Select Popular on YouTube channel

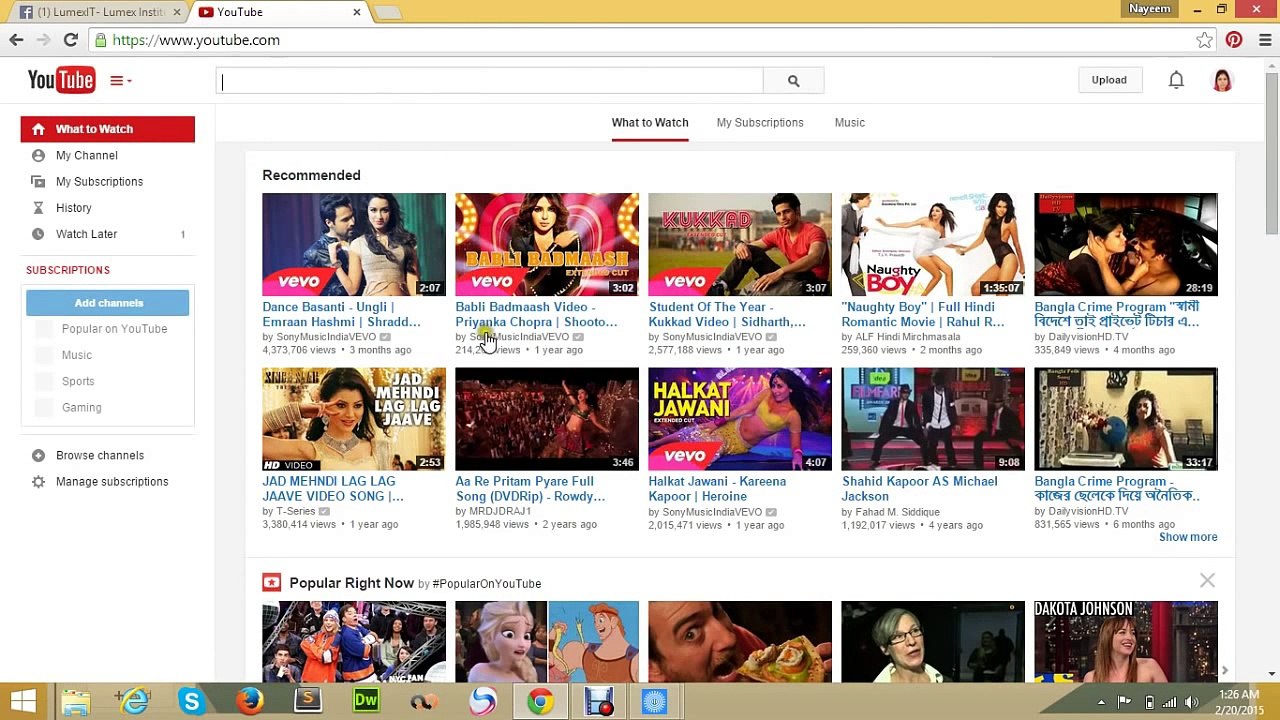[114, 329]
